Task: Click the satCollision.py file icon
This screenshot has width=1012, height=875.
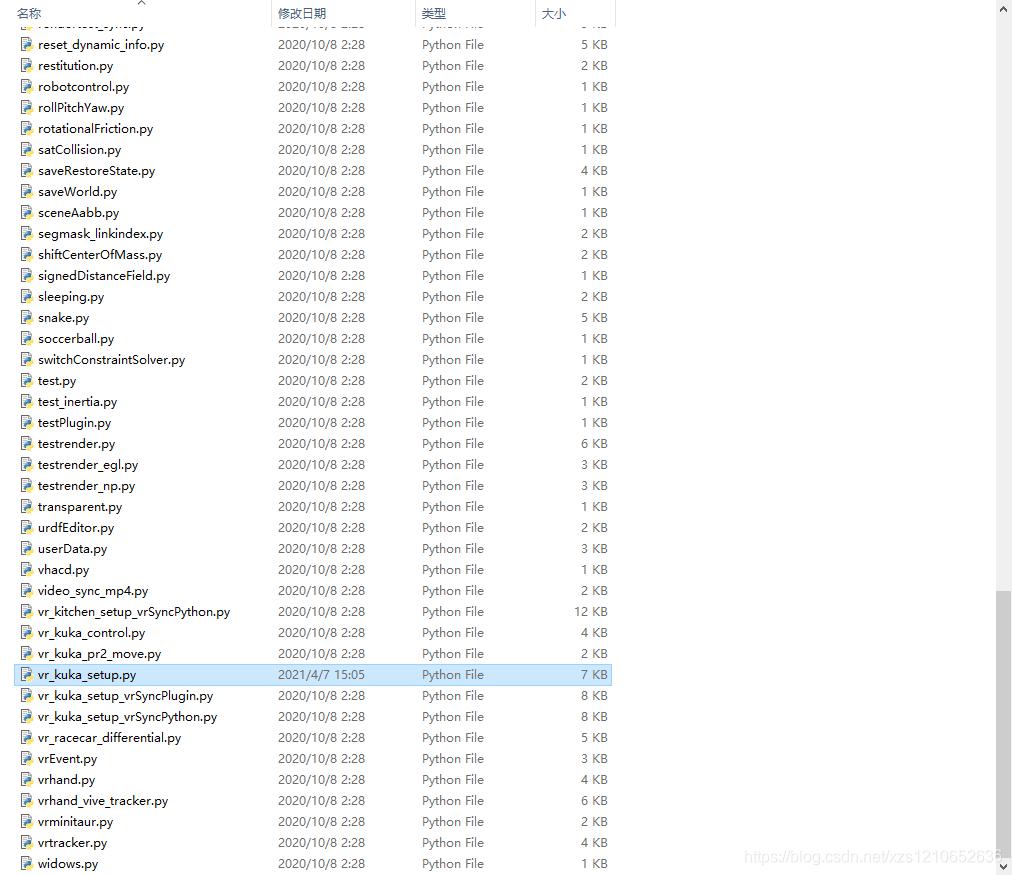Action: pyautogui.click(x=26, y=149)
